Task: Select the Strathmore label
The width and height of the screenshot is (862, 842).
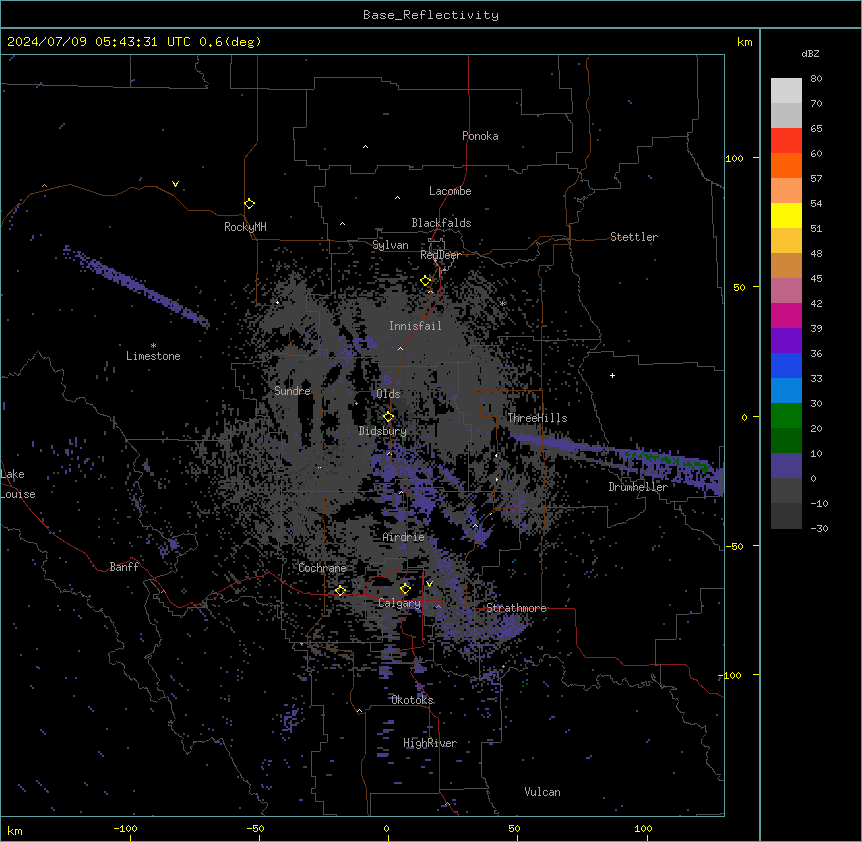Action: click(x=516, y=608)
